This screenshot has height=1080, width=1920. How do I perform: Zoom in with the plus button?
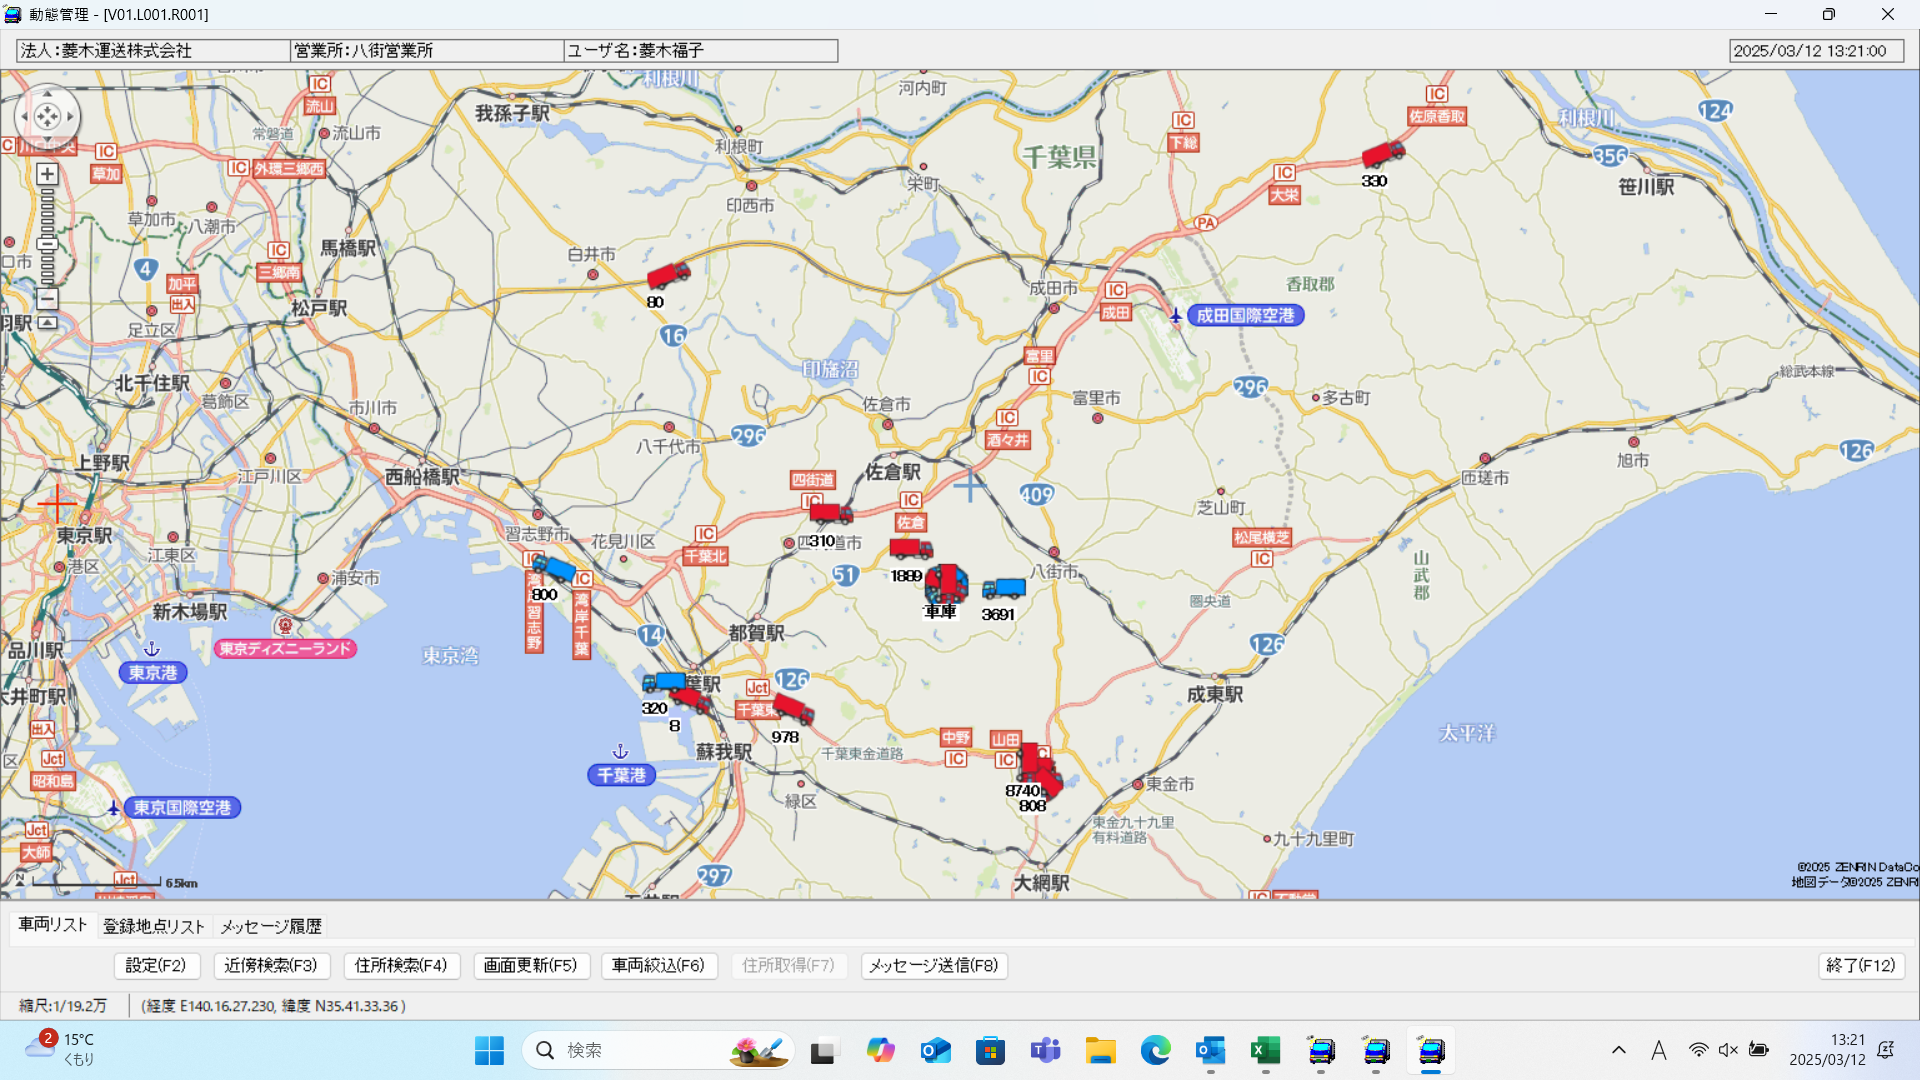coord(47,174)
